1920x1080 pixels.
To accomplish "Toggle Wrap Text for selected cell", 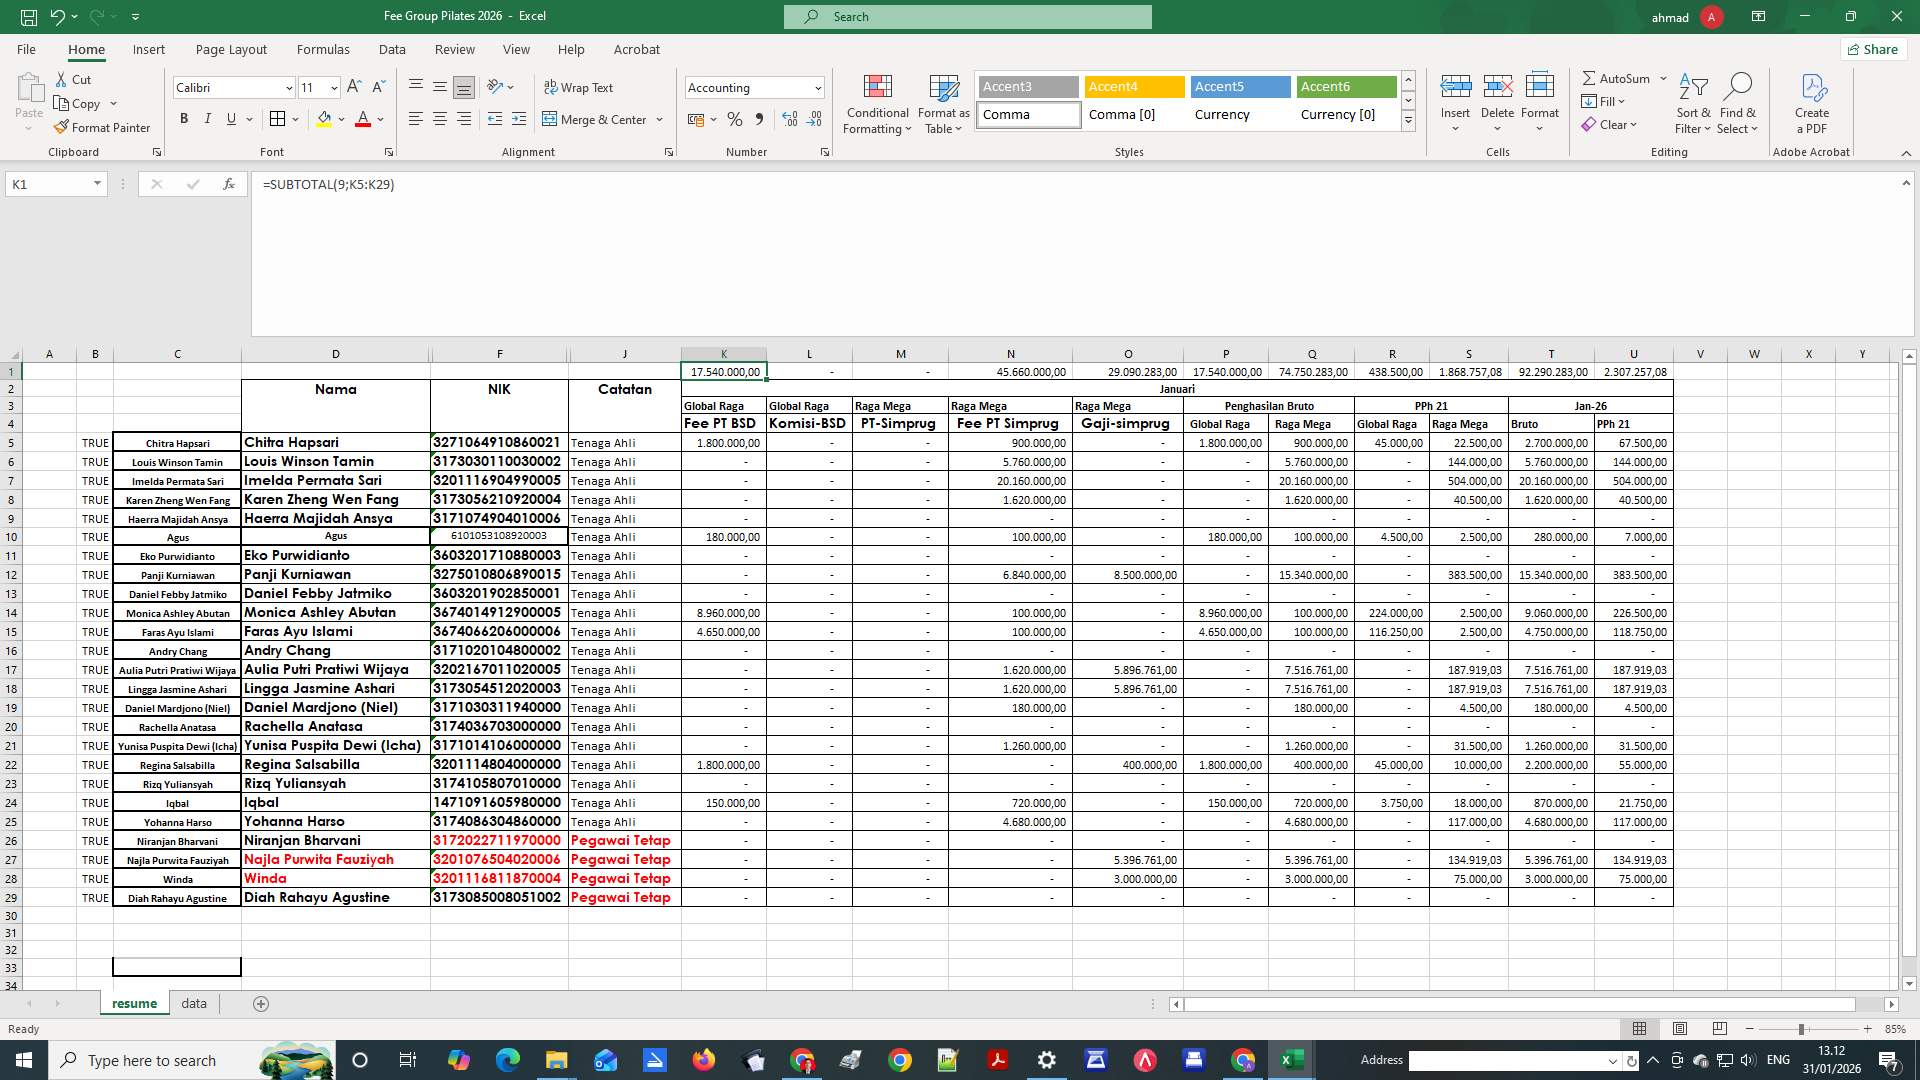I will coord(580,88).
